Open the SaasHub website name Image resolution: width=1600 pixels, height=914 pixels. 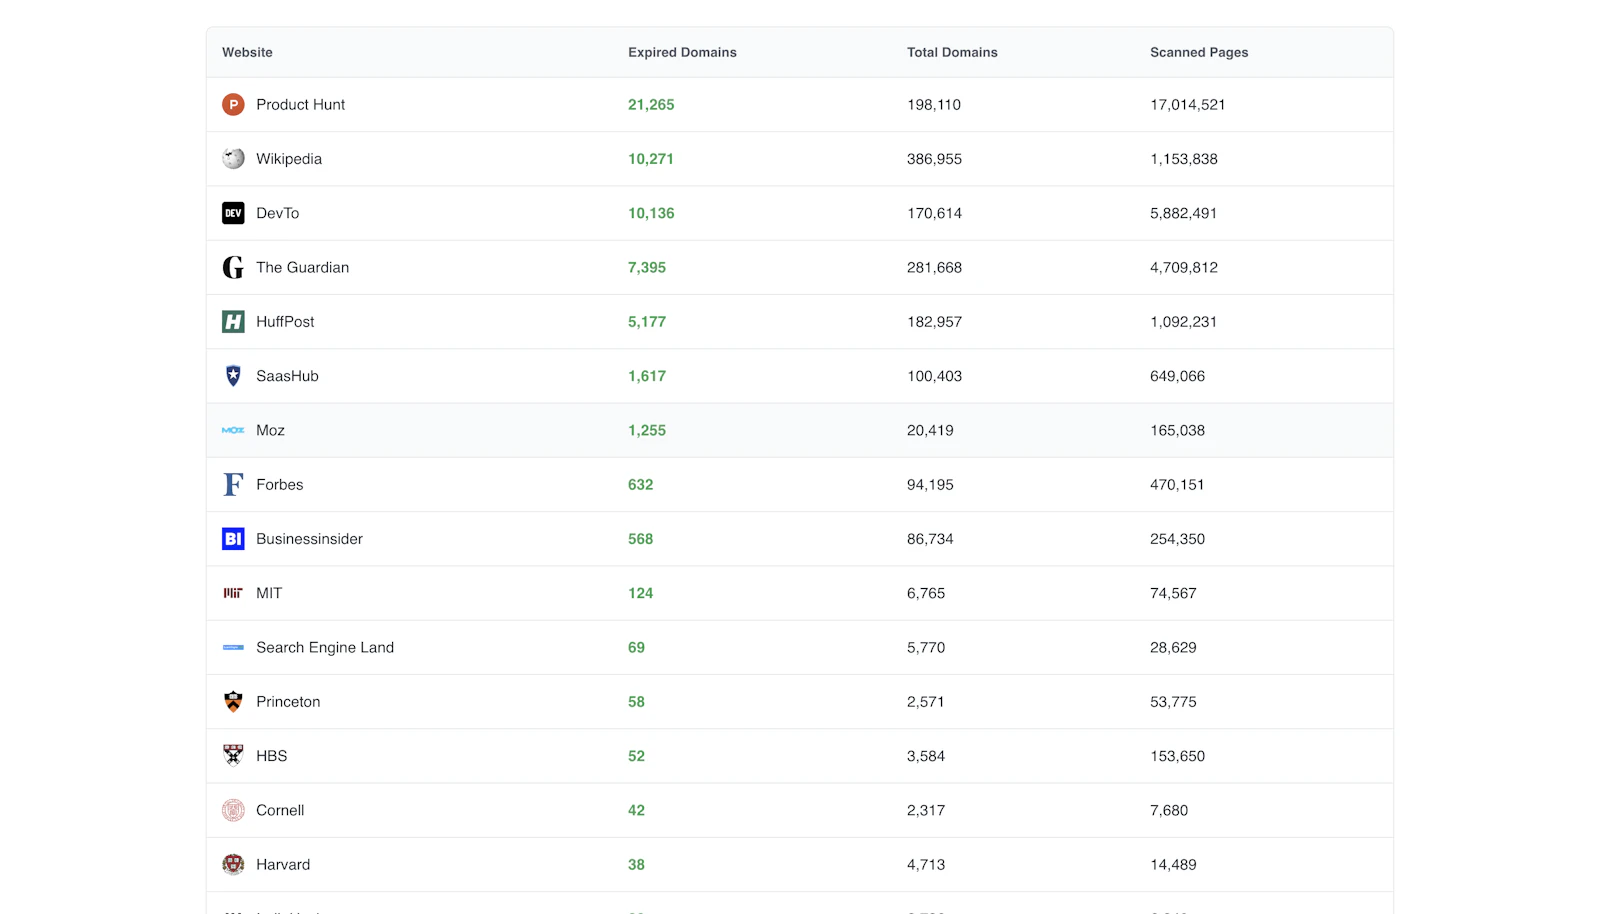tap(287, 376)
